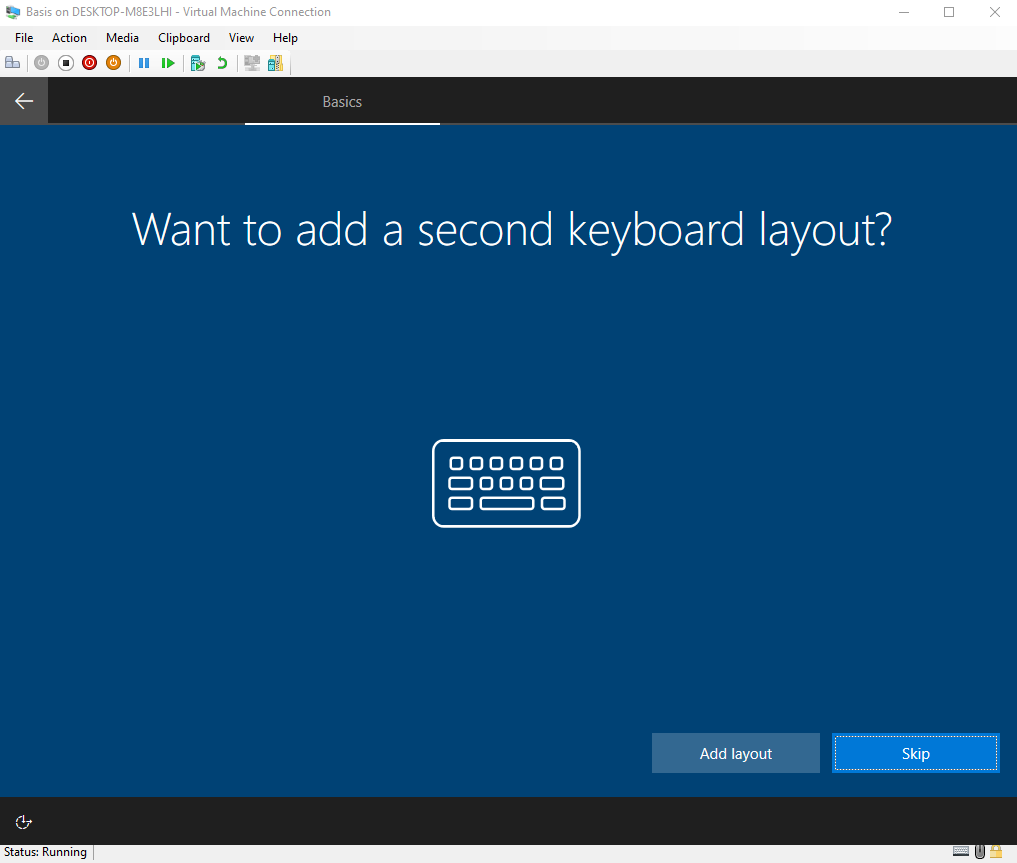Go back with the left arrow button
1017x863 pixels.
[x=24, y=100]
